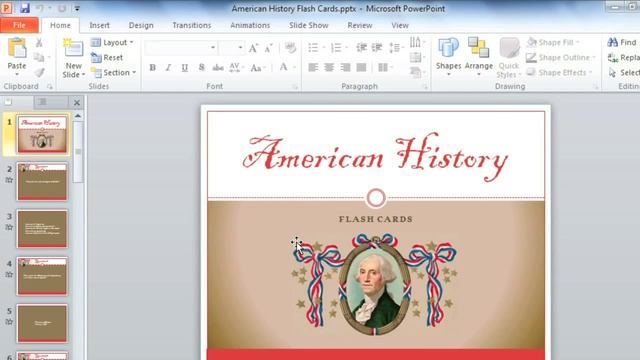Viewport: 640px width, 360px height.
Task: Click the Reset slide button
Action: pyautogui.click(x=107, y=58)
